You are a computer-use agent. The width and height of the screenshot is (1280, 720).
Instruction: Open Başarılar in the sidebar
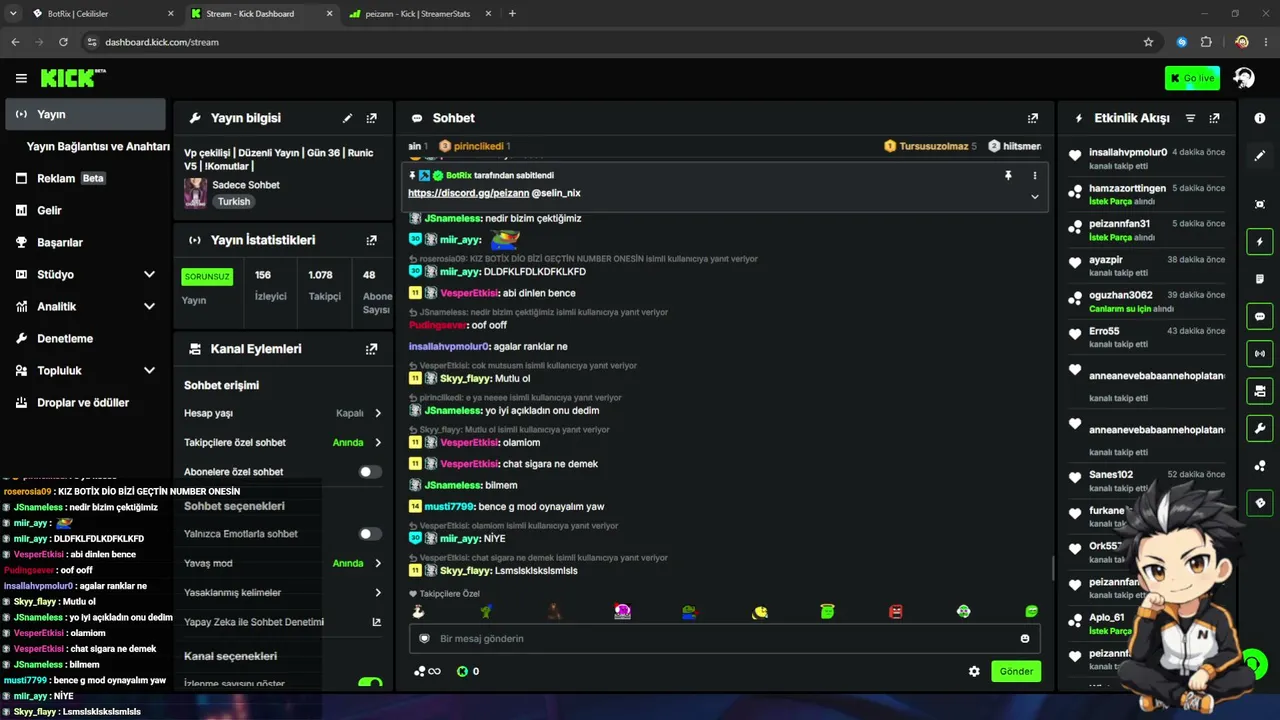point(85,242)
